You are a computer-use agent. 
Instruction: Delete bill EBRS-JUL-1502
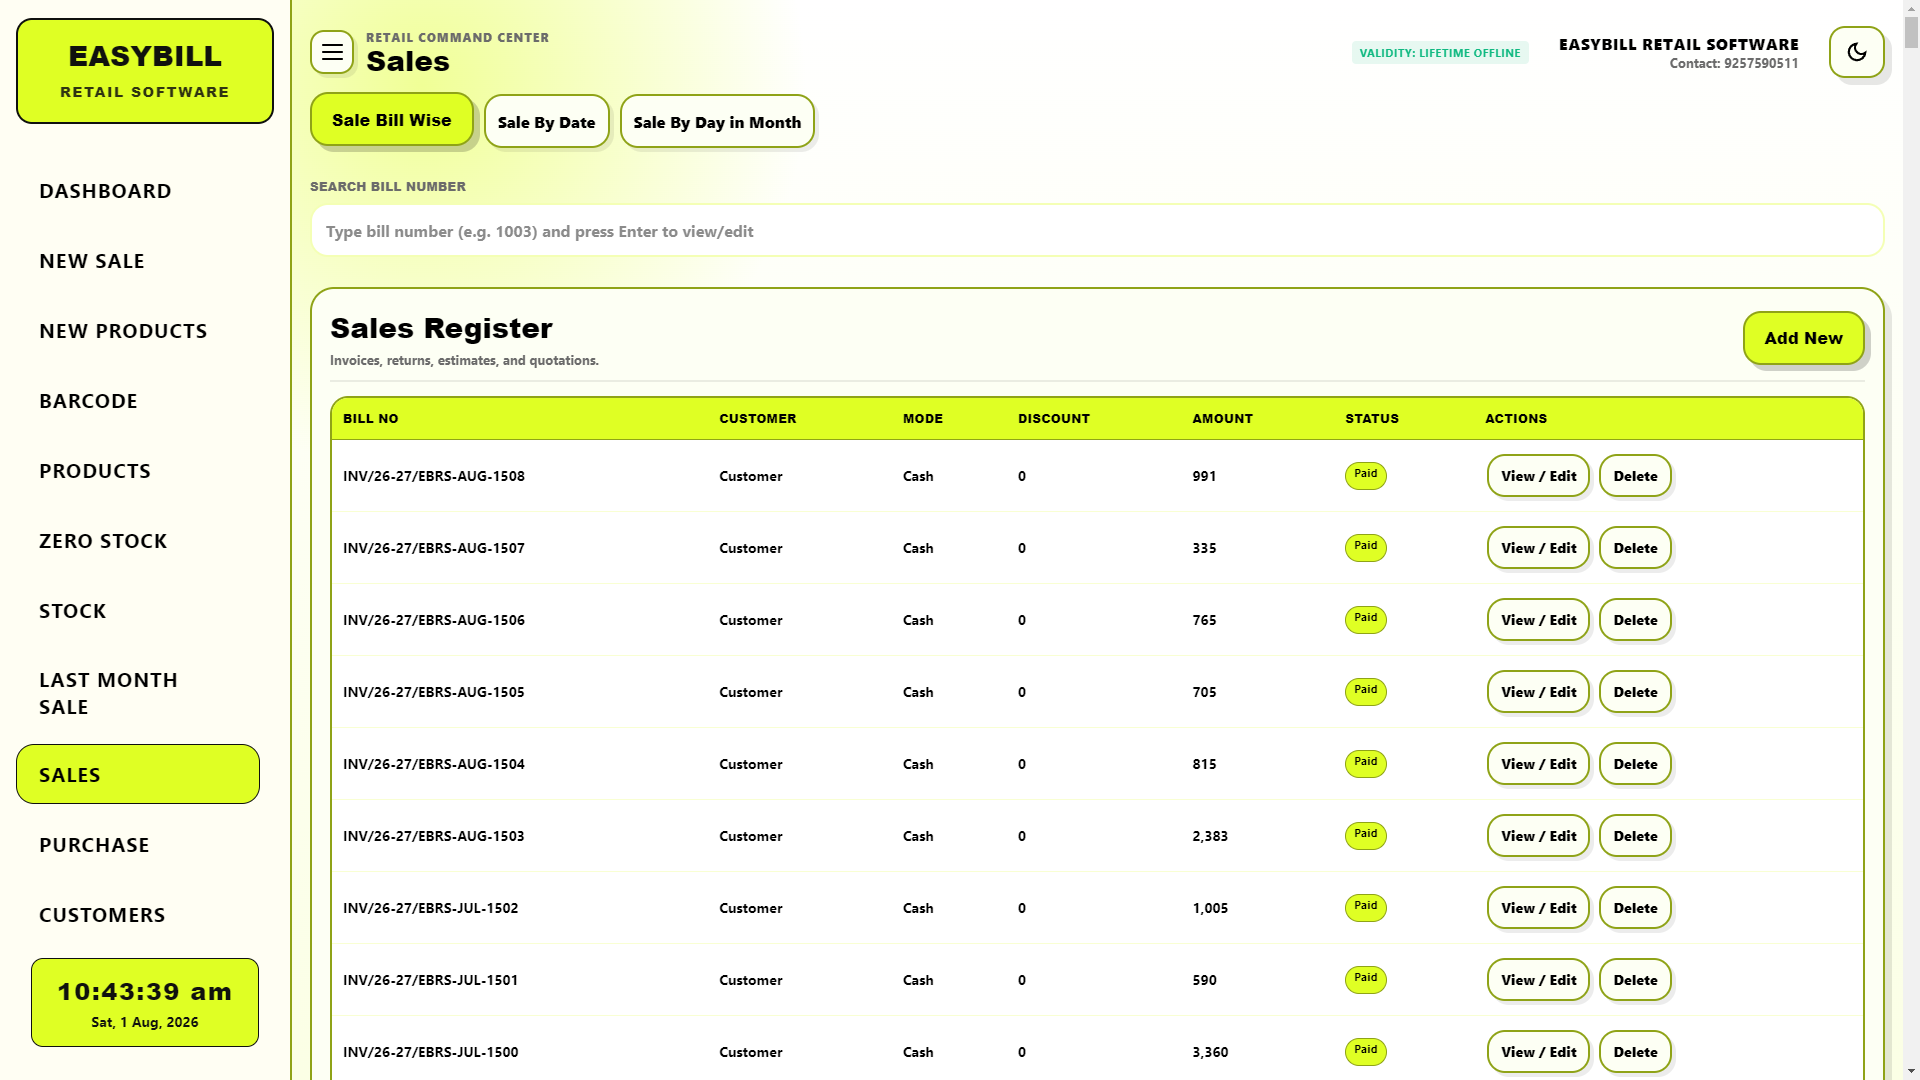1635,908
